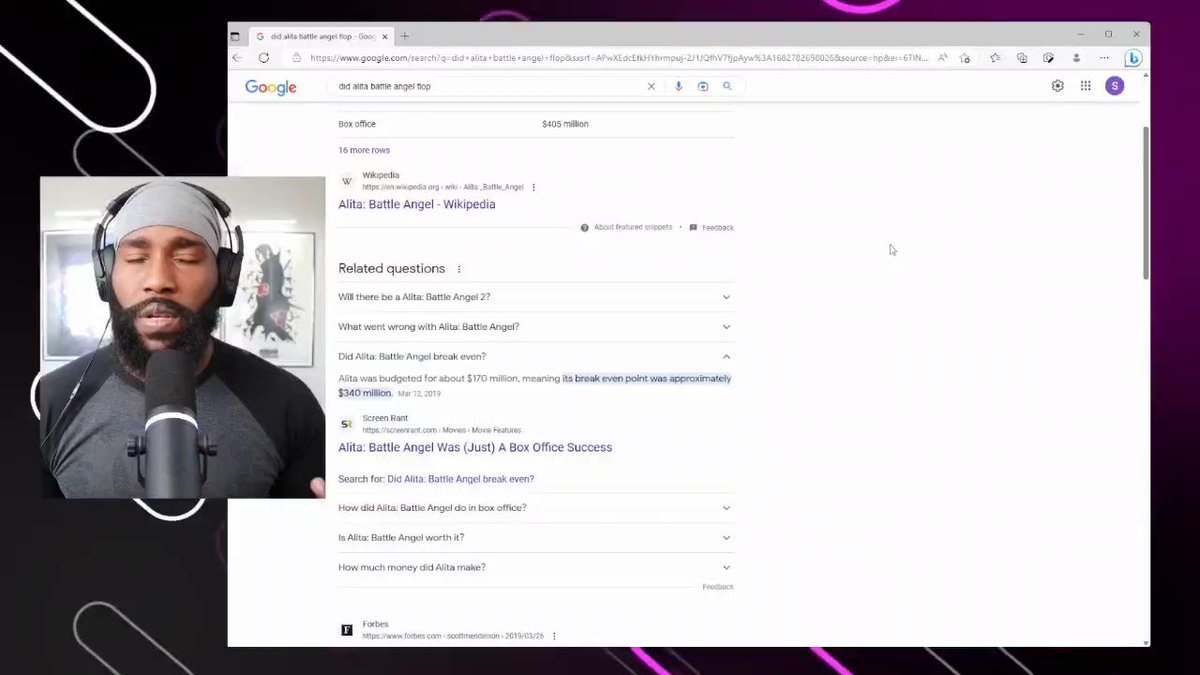Screen dimensions: 1200x675
Task: Open 'Alita: Battle Angel Was (Just) A Box Office Success'
Action: [475, 447]
